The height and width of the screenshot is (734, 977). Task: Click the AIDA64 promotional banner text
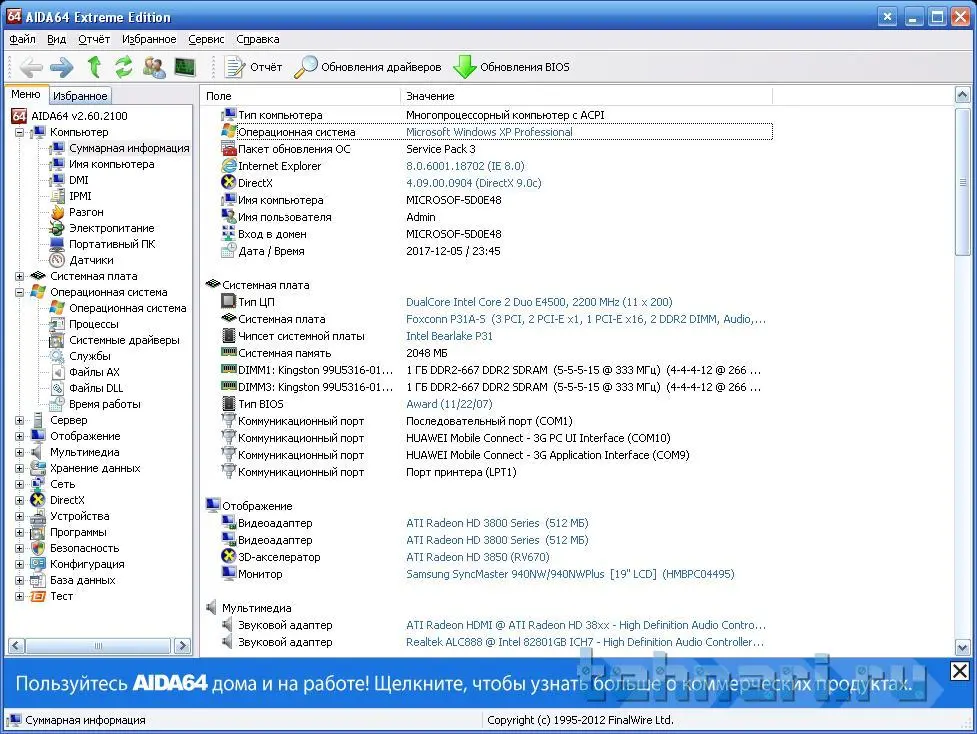pos(464,684)
